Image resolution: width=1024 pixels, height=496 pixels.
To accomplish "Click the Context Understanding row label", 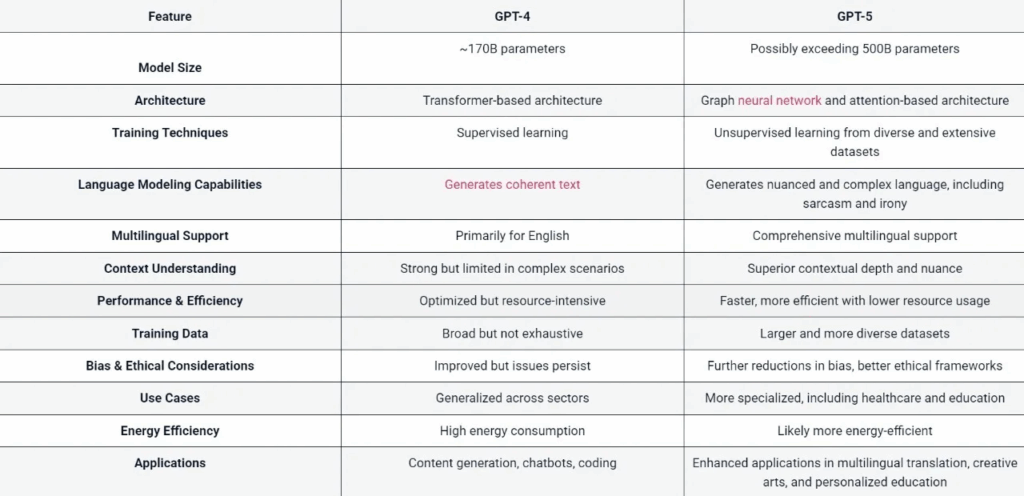I will (170, 269).
